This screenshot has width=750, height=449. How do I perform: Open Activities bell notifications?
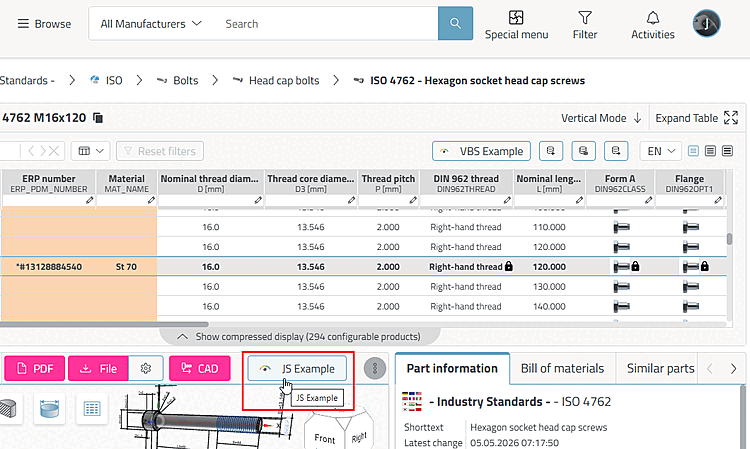(652, 18)
